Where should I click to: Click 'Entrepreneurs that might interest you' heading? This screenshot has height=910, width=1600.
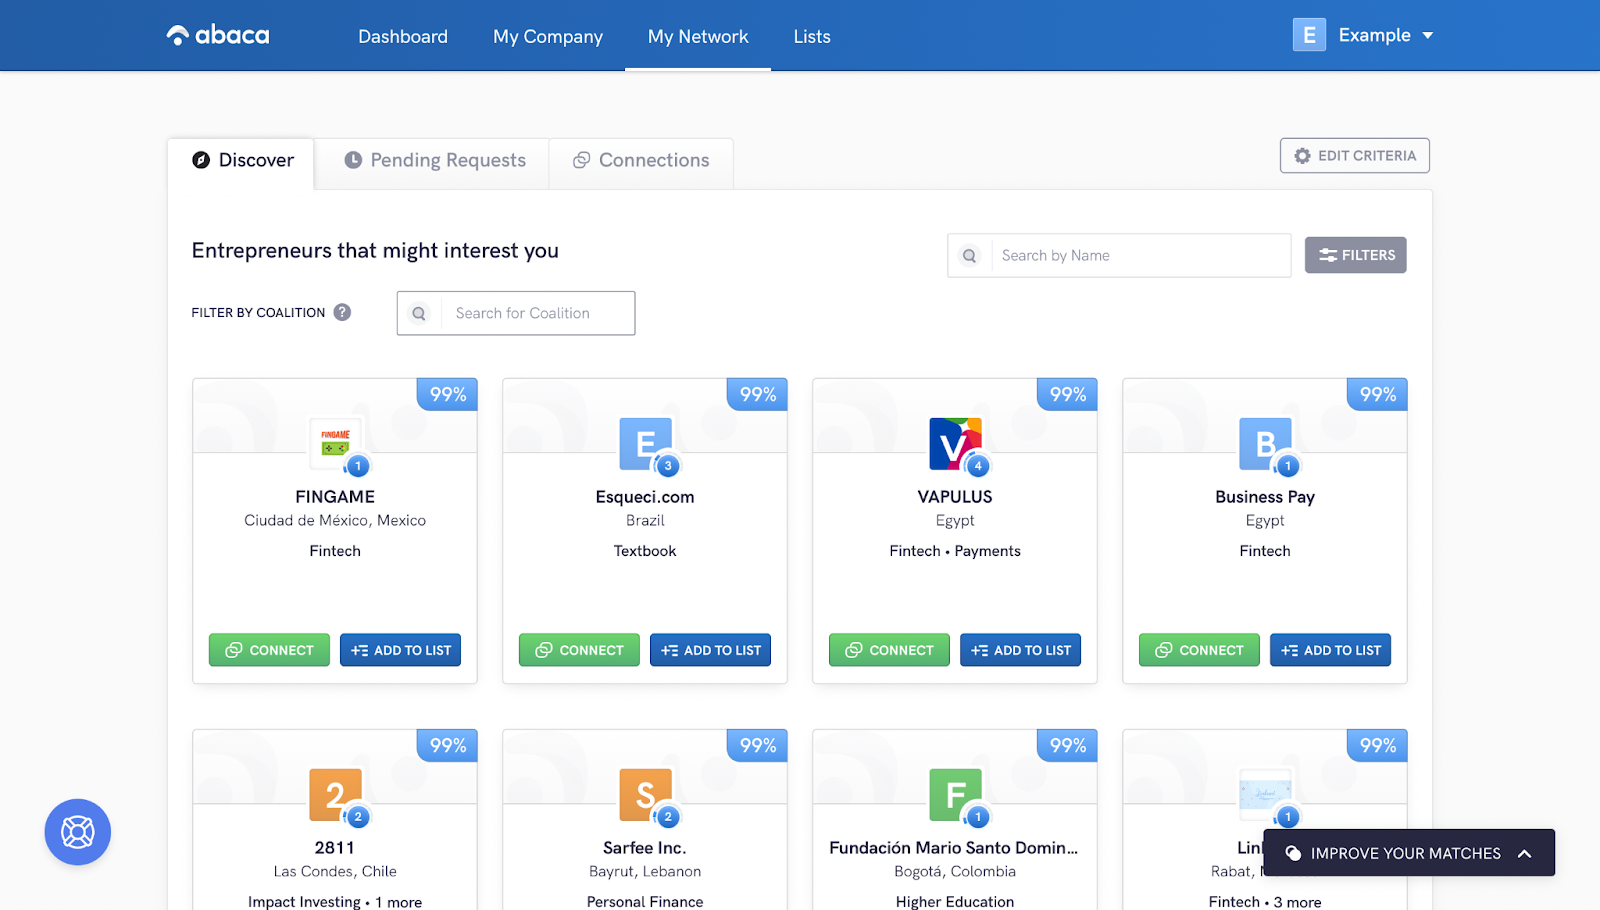pos(375,251)
